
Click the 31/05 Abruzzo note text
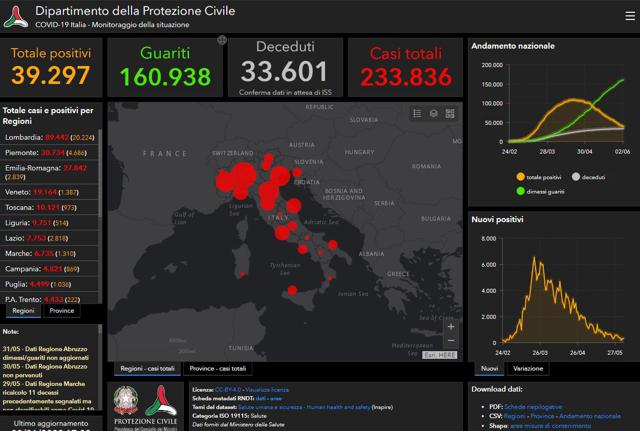point(45,353)
